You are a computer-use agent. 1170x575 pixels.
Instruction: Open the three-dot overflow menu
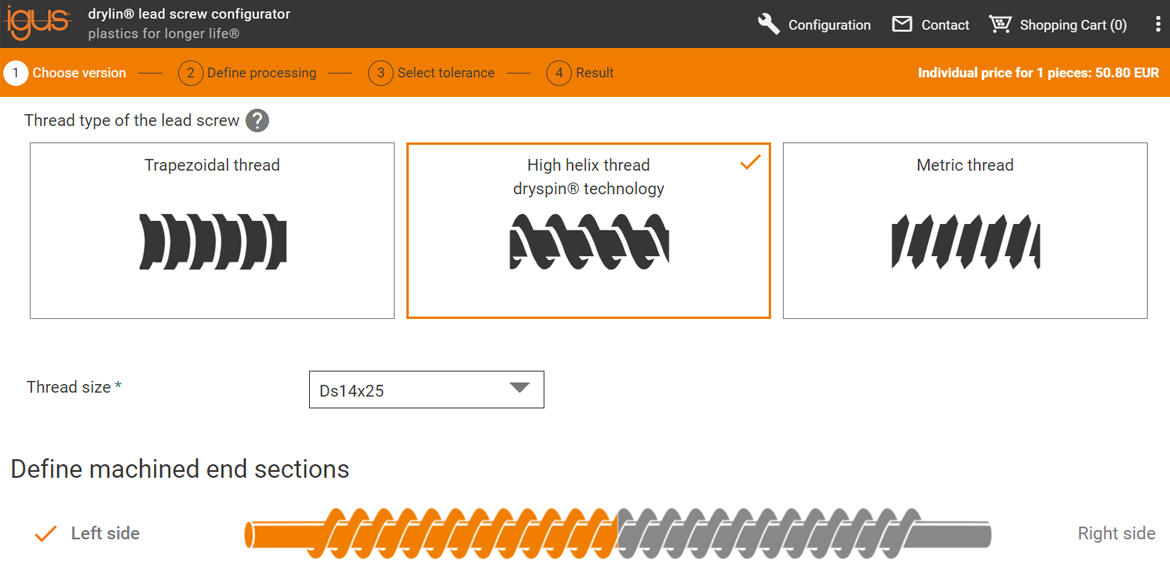coord(1157,24)
